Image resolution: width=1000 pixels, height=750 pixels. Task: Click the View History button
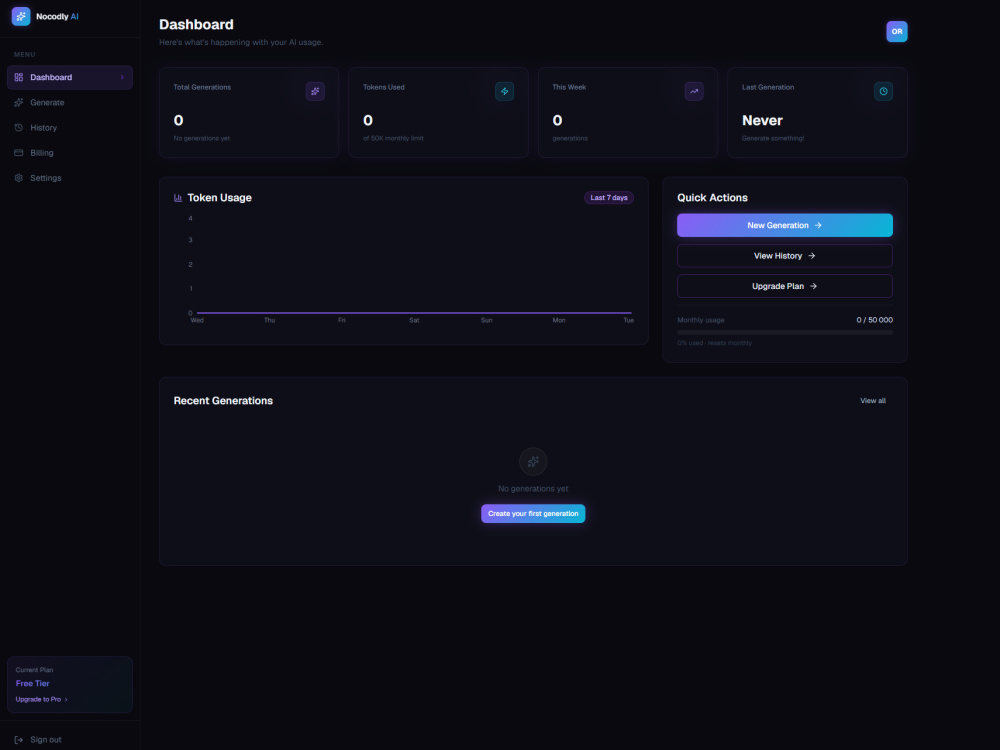tap(784, 256)
